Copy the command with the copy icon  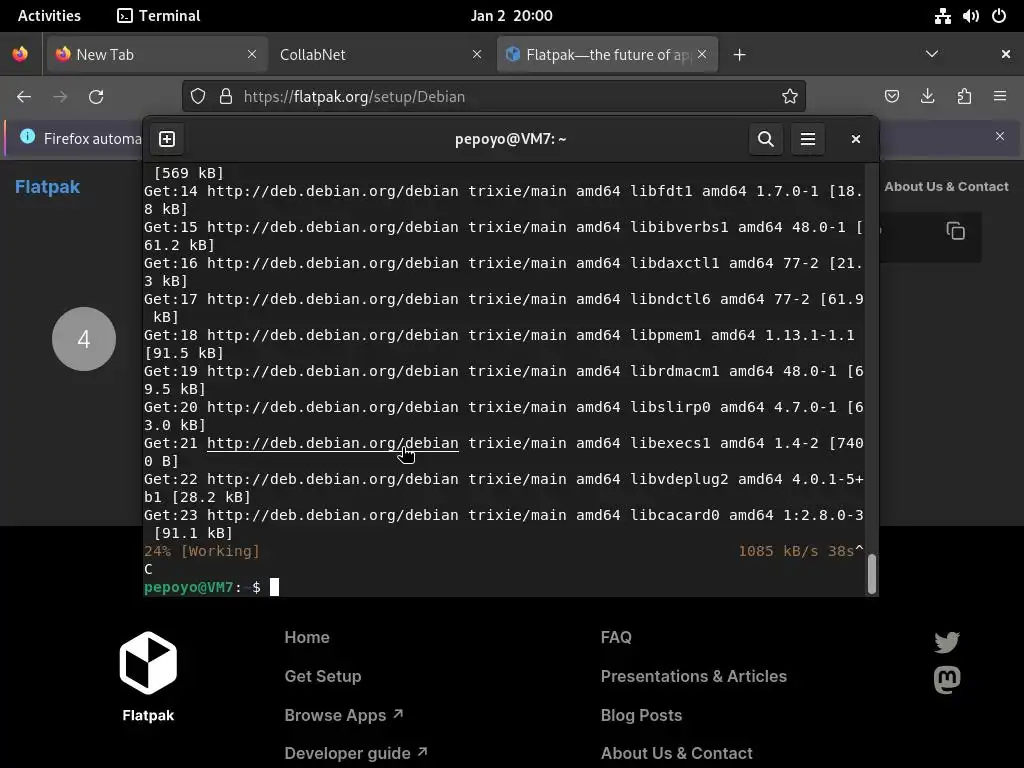click(955, 231)
